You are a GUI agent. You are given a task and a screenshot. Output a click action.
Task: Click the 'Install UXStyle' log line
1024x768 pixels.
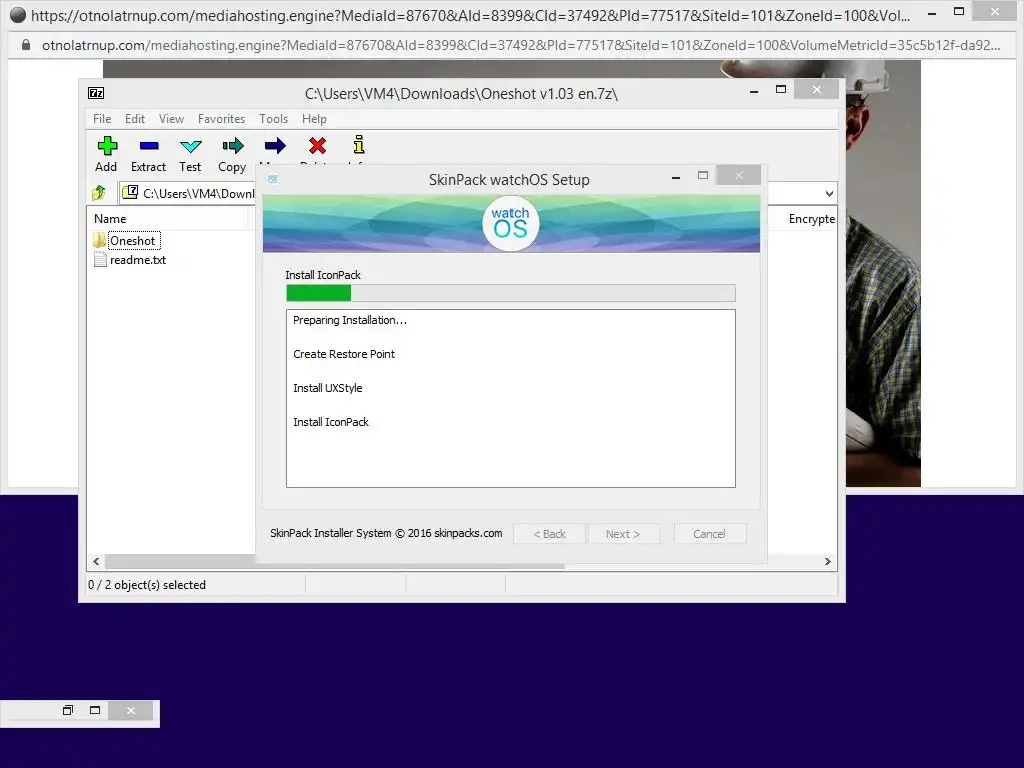tap(328, 388)
